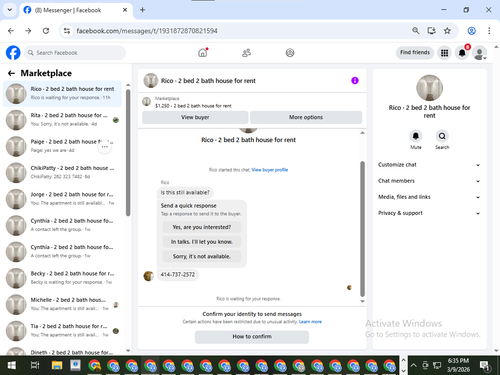Open the Chrome three-dot menu
The image size is (500, 375).
[x=489, y=31]
